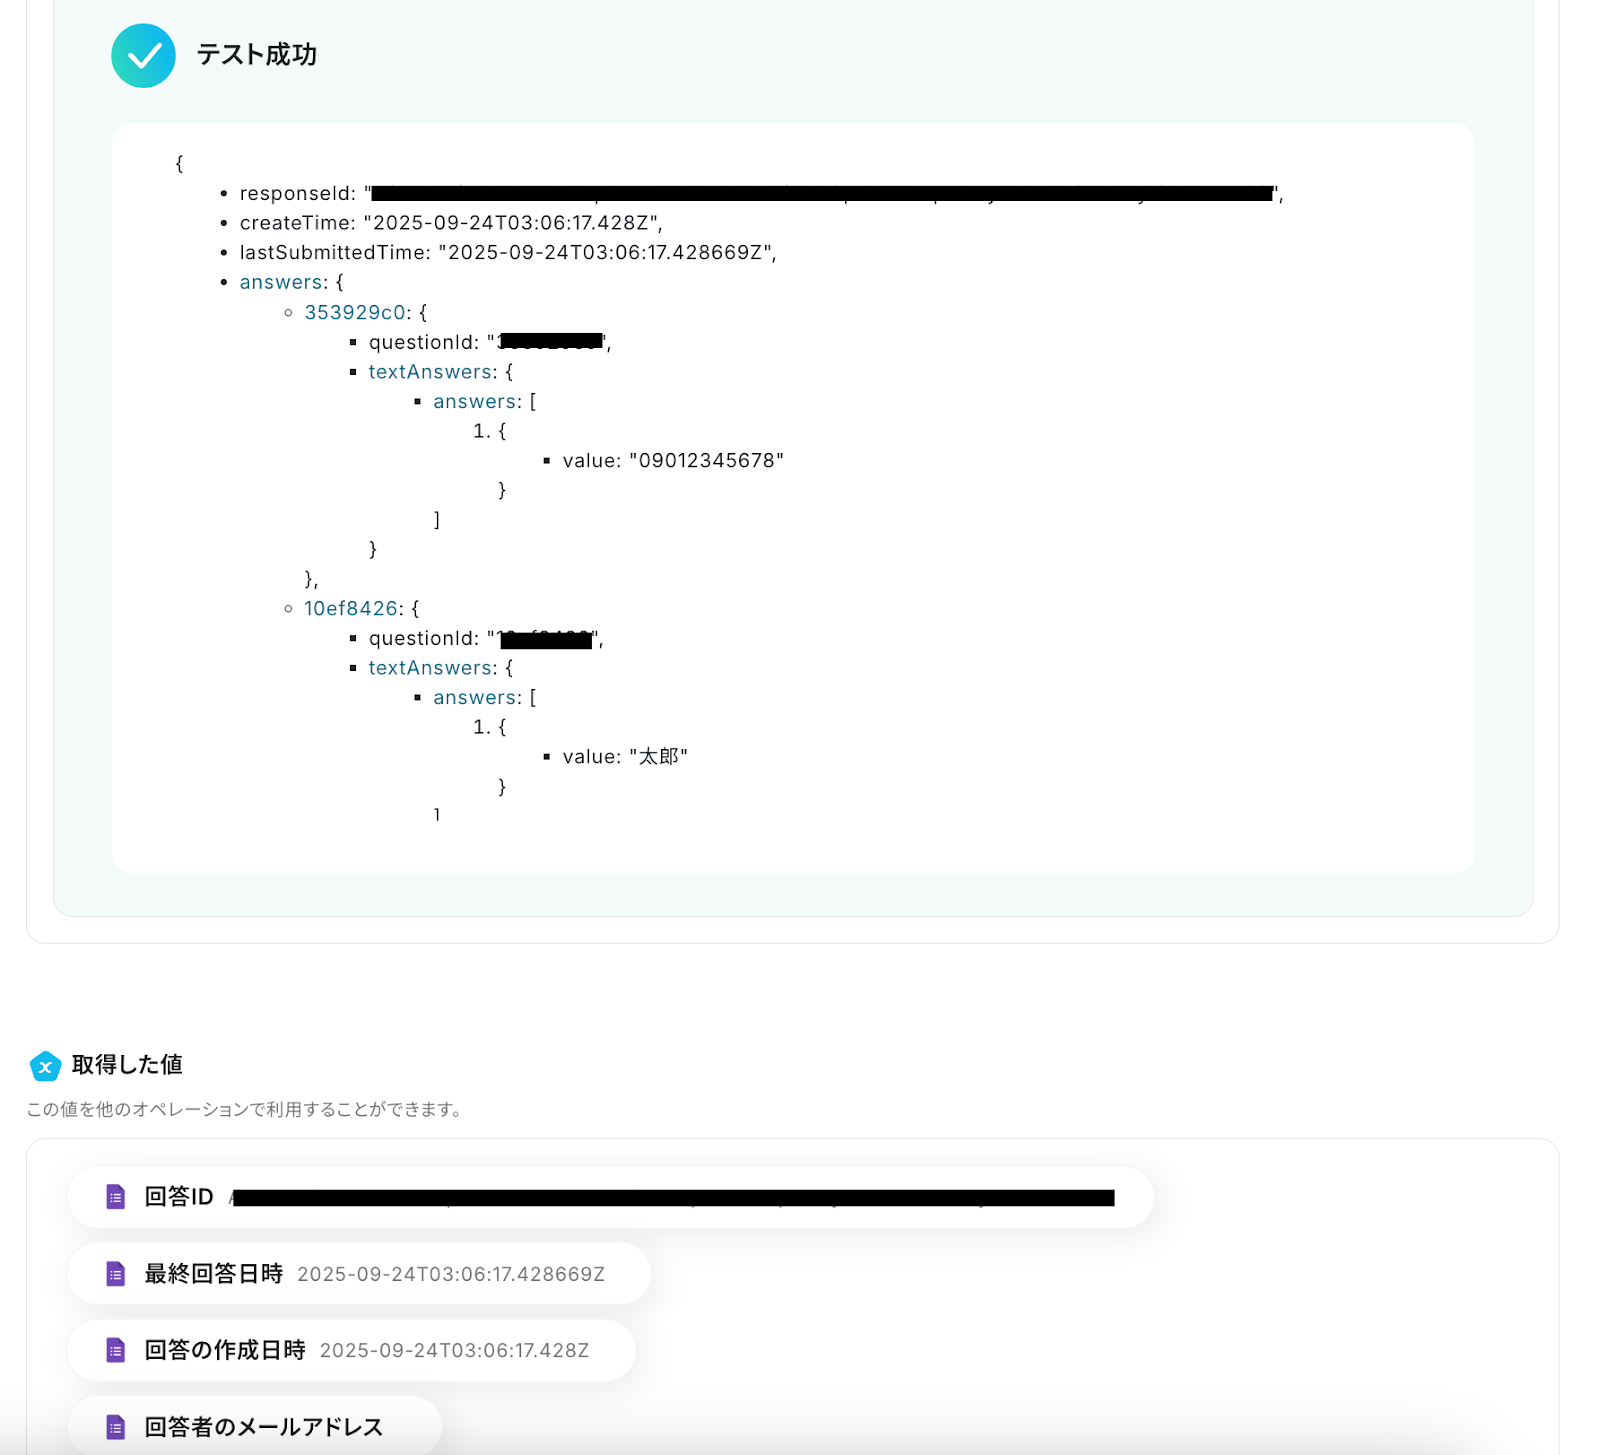
Task: Click the form icon next to 回答ID
Action: 116,1197
